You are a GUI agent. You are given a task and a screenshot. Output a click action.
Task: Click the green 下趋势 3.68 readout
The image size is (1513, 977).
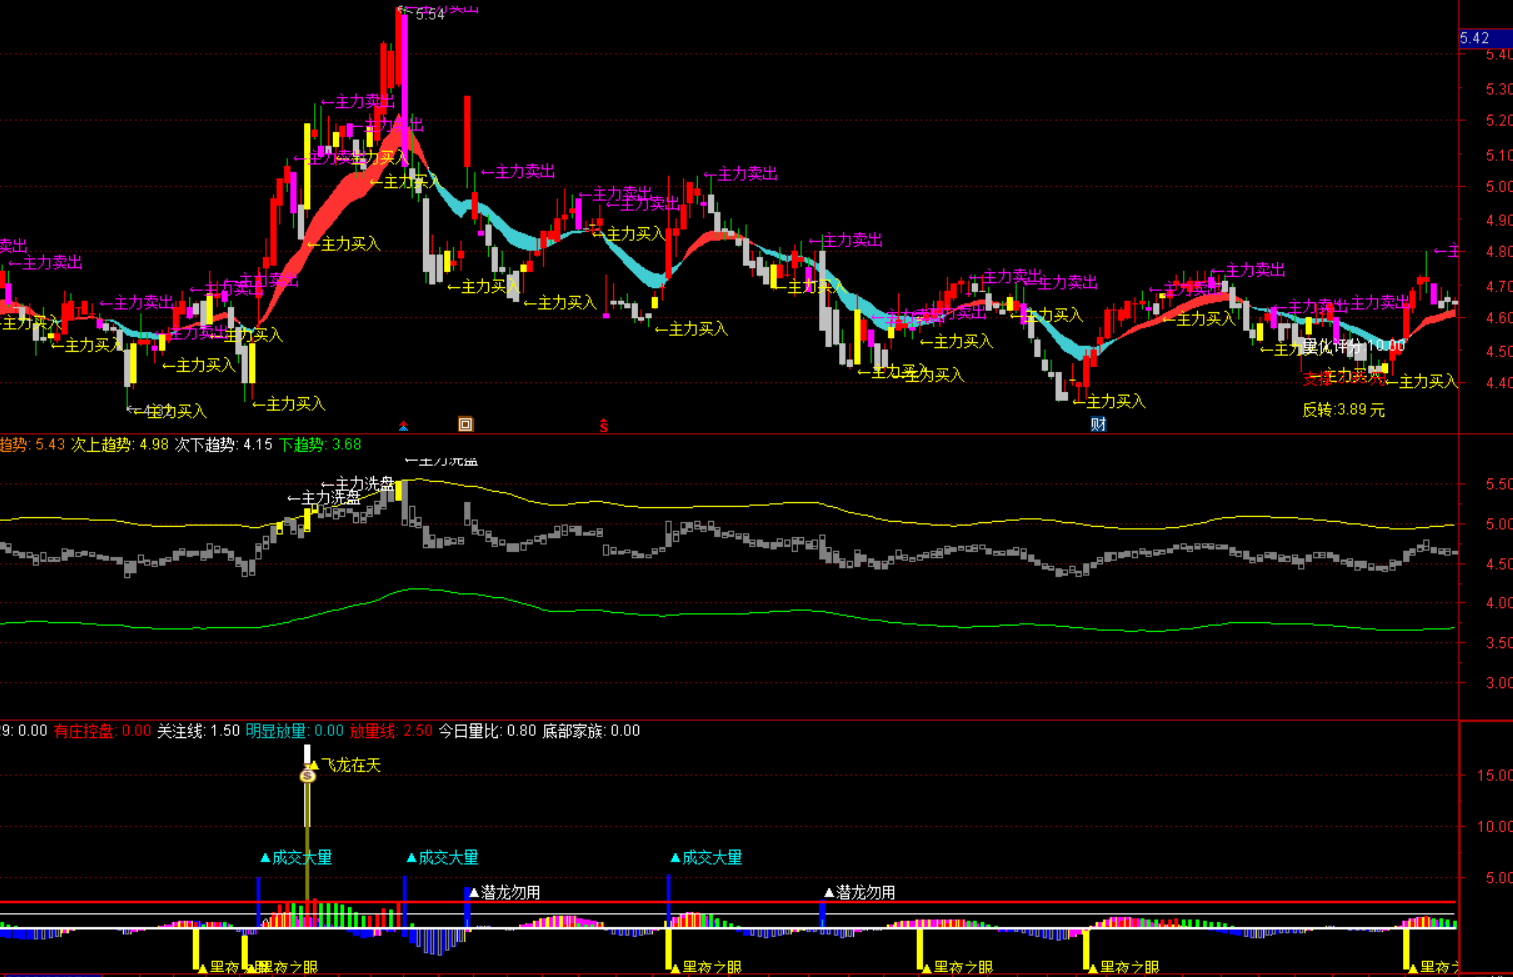[x=320, y=444]
